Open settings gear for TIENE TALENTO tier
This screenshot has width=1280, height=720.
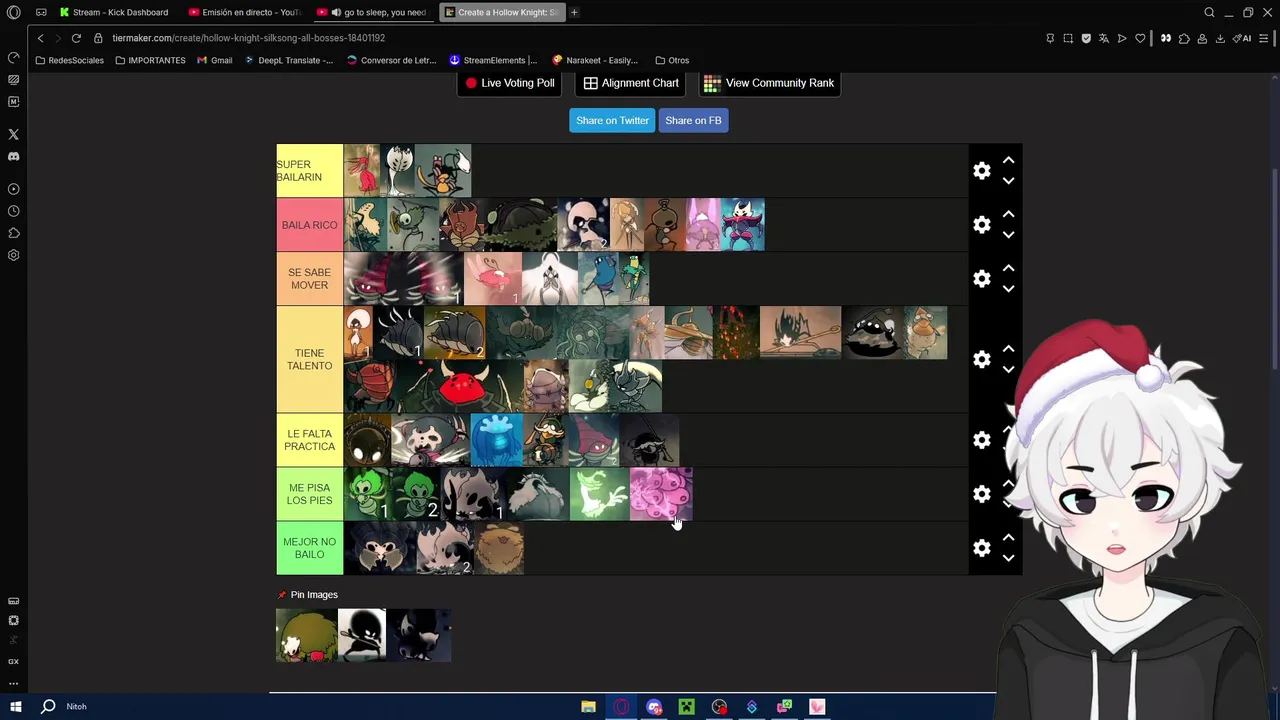pos(982,359)
